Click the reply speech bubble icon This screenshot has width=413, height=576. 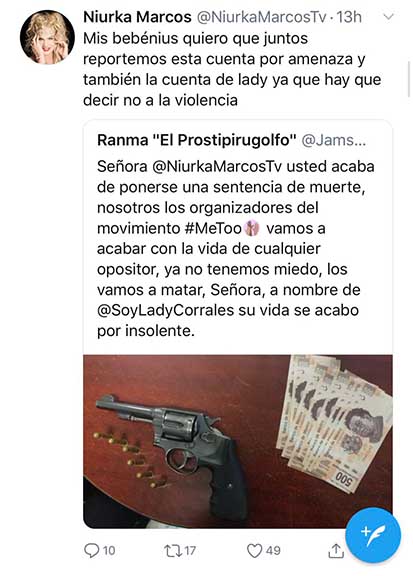point(91,550)
